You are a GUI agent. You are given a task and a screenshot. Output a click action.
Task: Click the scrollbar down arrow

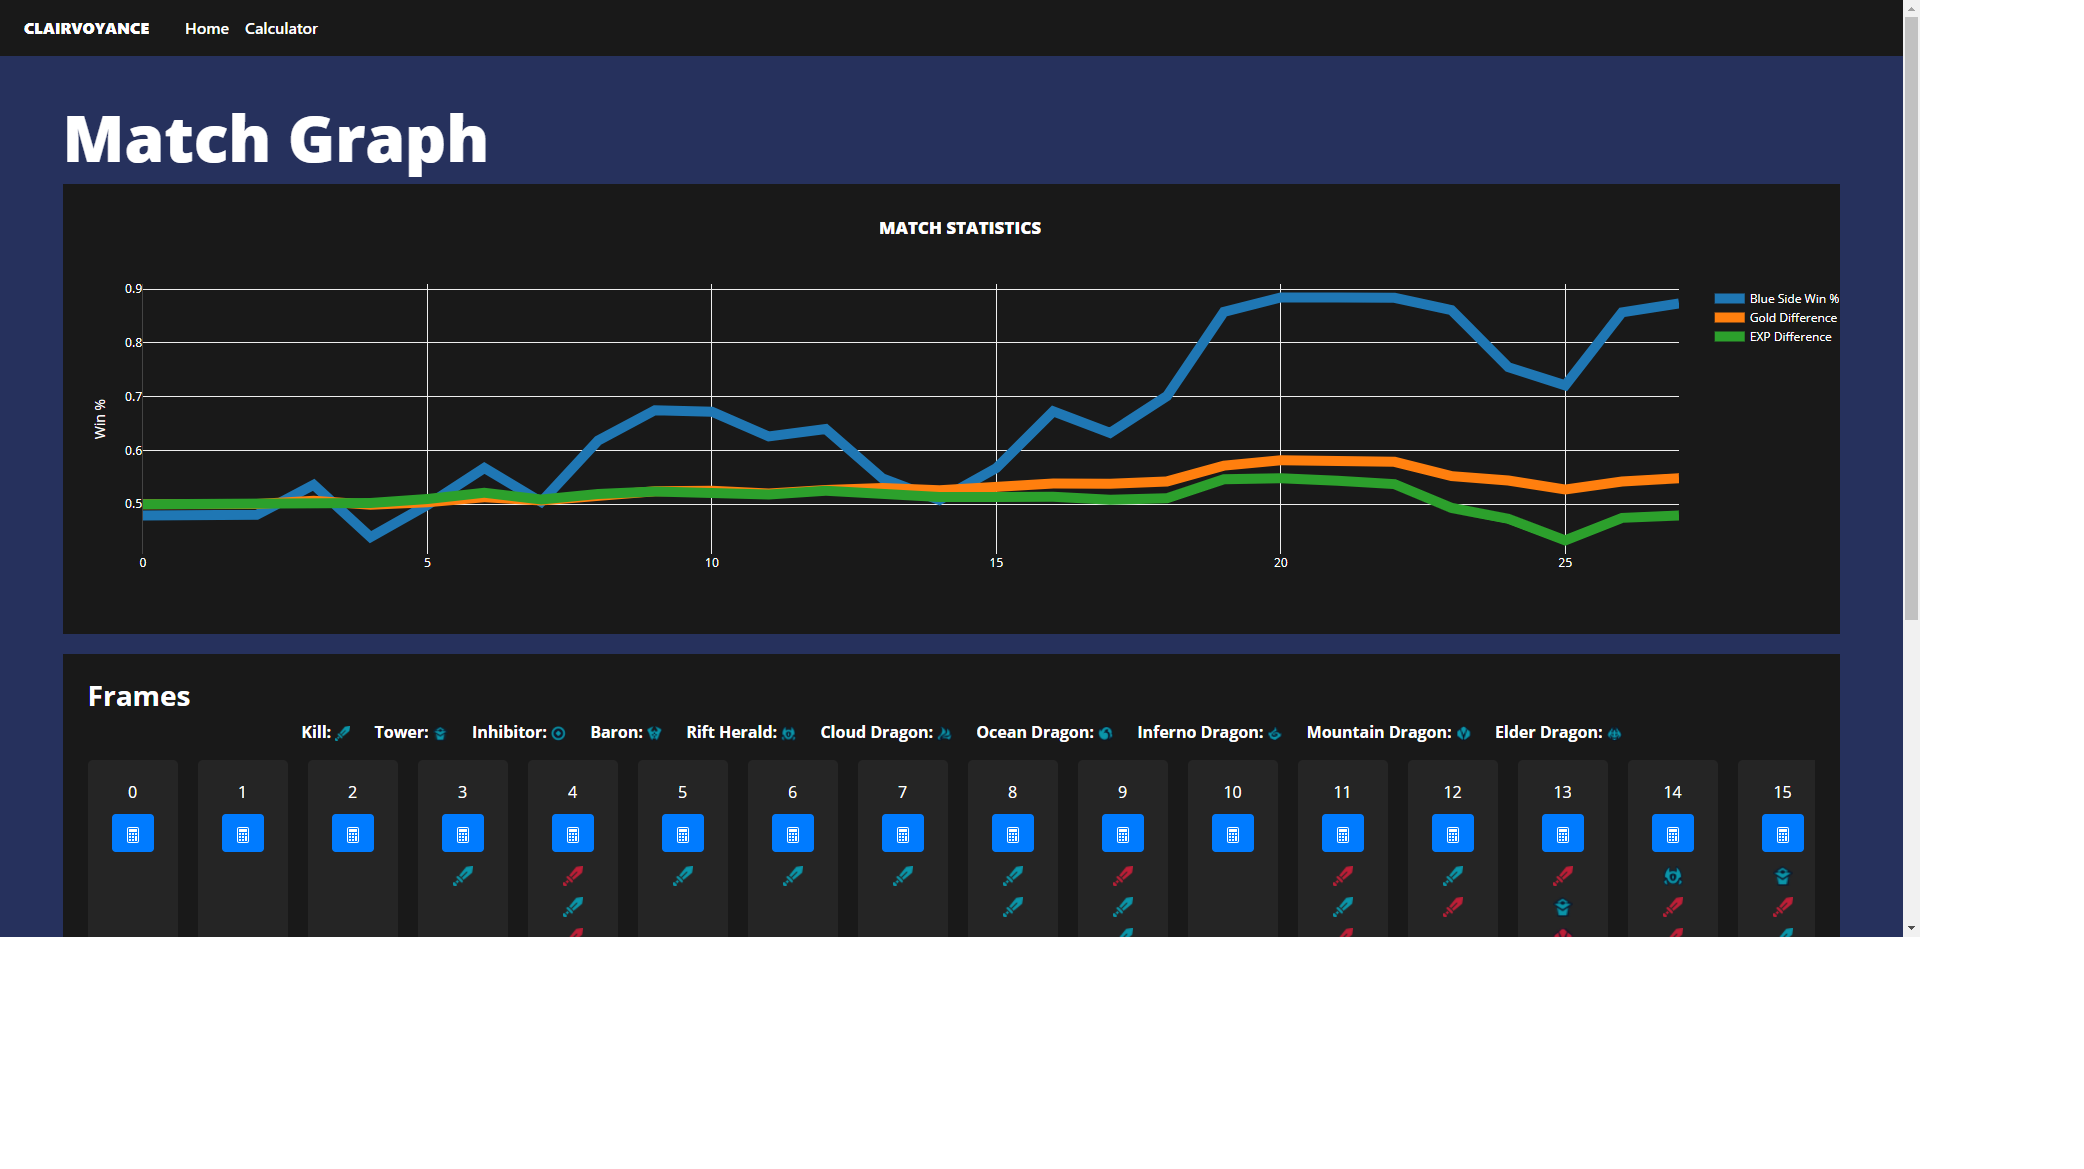click(1911, 928)
